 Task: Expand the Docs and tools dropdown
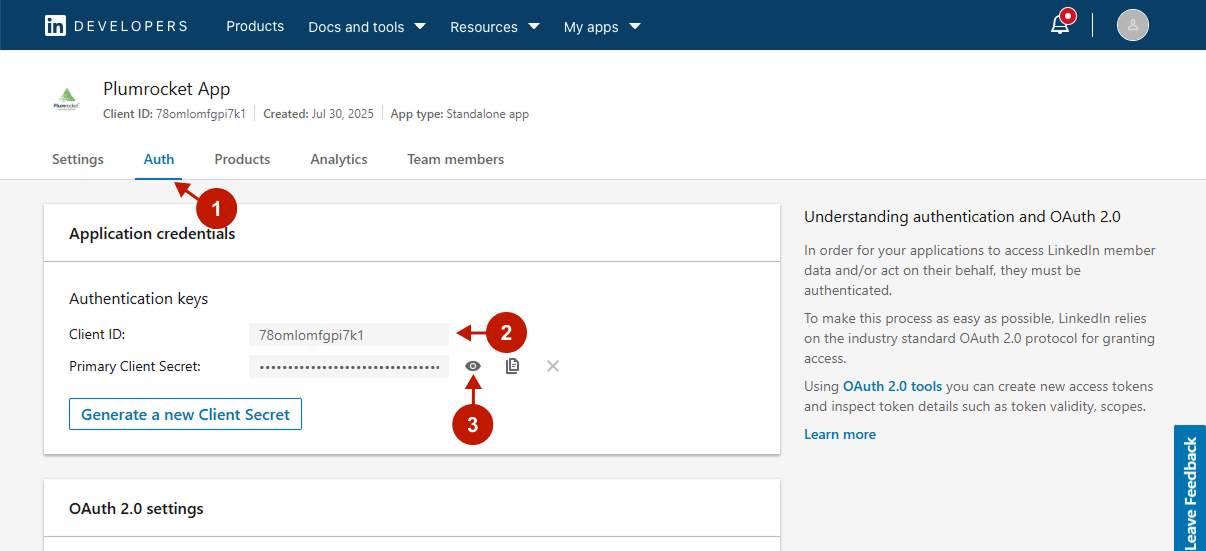pos(366,27)
